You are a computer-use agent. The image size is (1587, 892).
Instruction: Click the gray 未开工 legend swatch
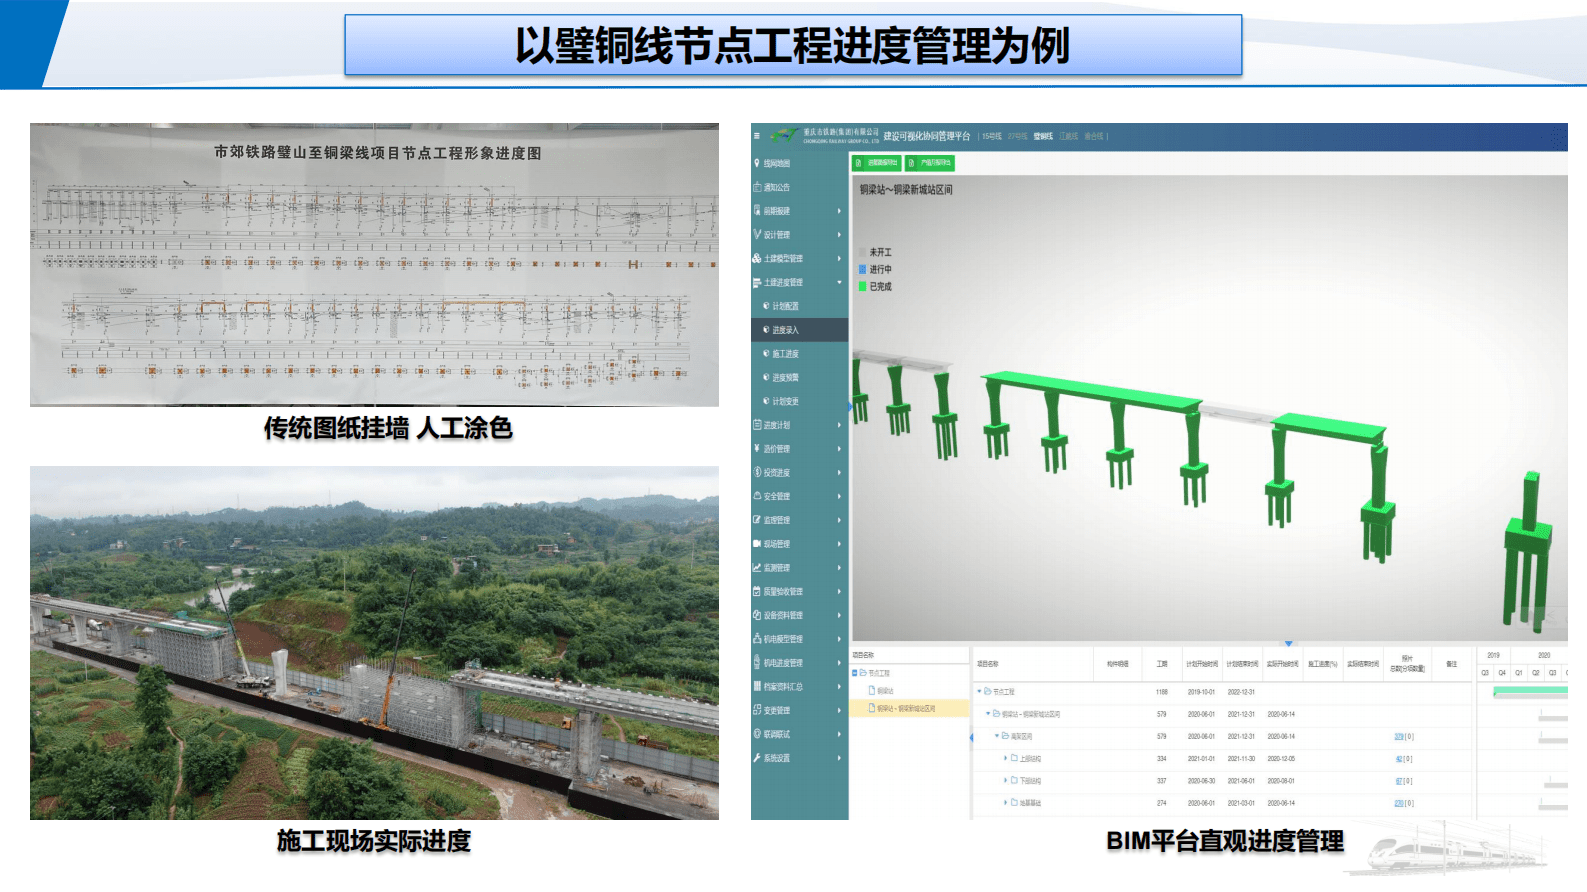click(862, 252)
